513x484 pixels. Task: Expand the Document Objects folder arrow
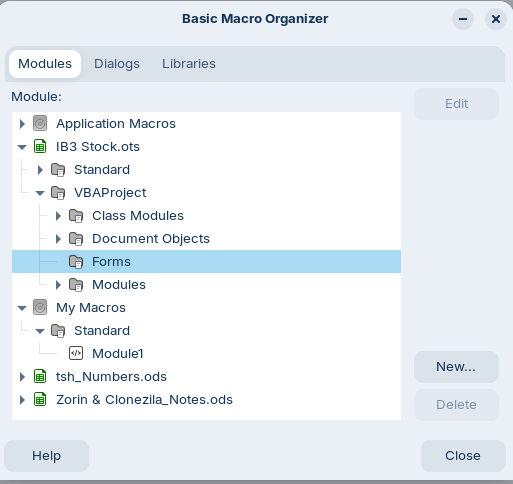coord(58,239)
